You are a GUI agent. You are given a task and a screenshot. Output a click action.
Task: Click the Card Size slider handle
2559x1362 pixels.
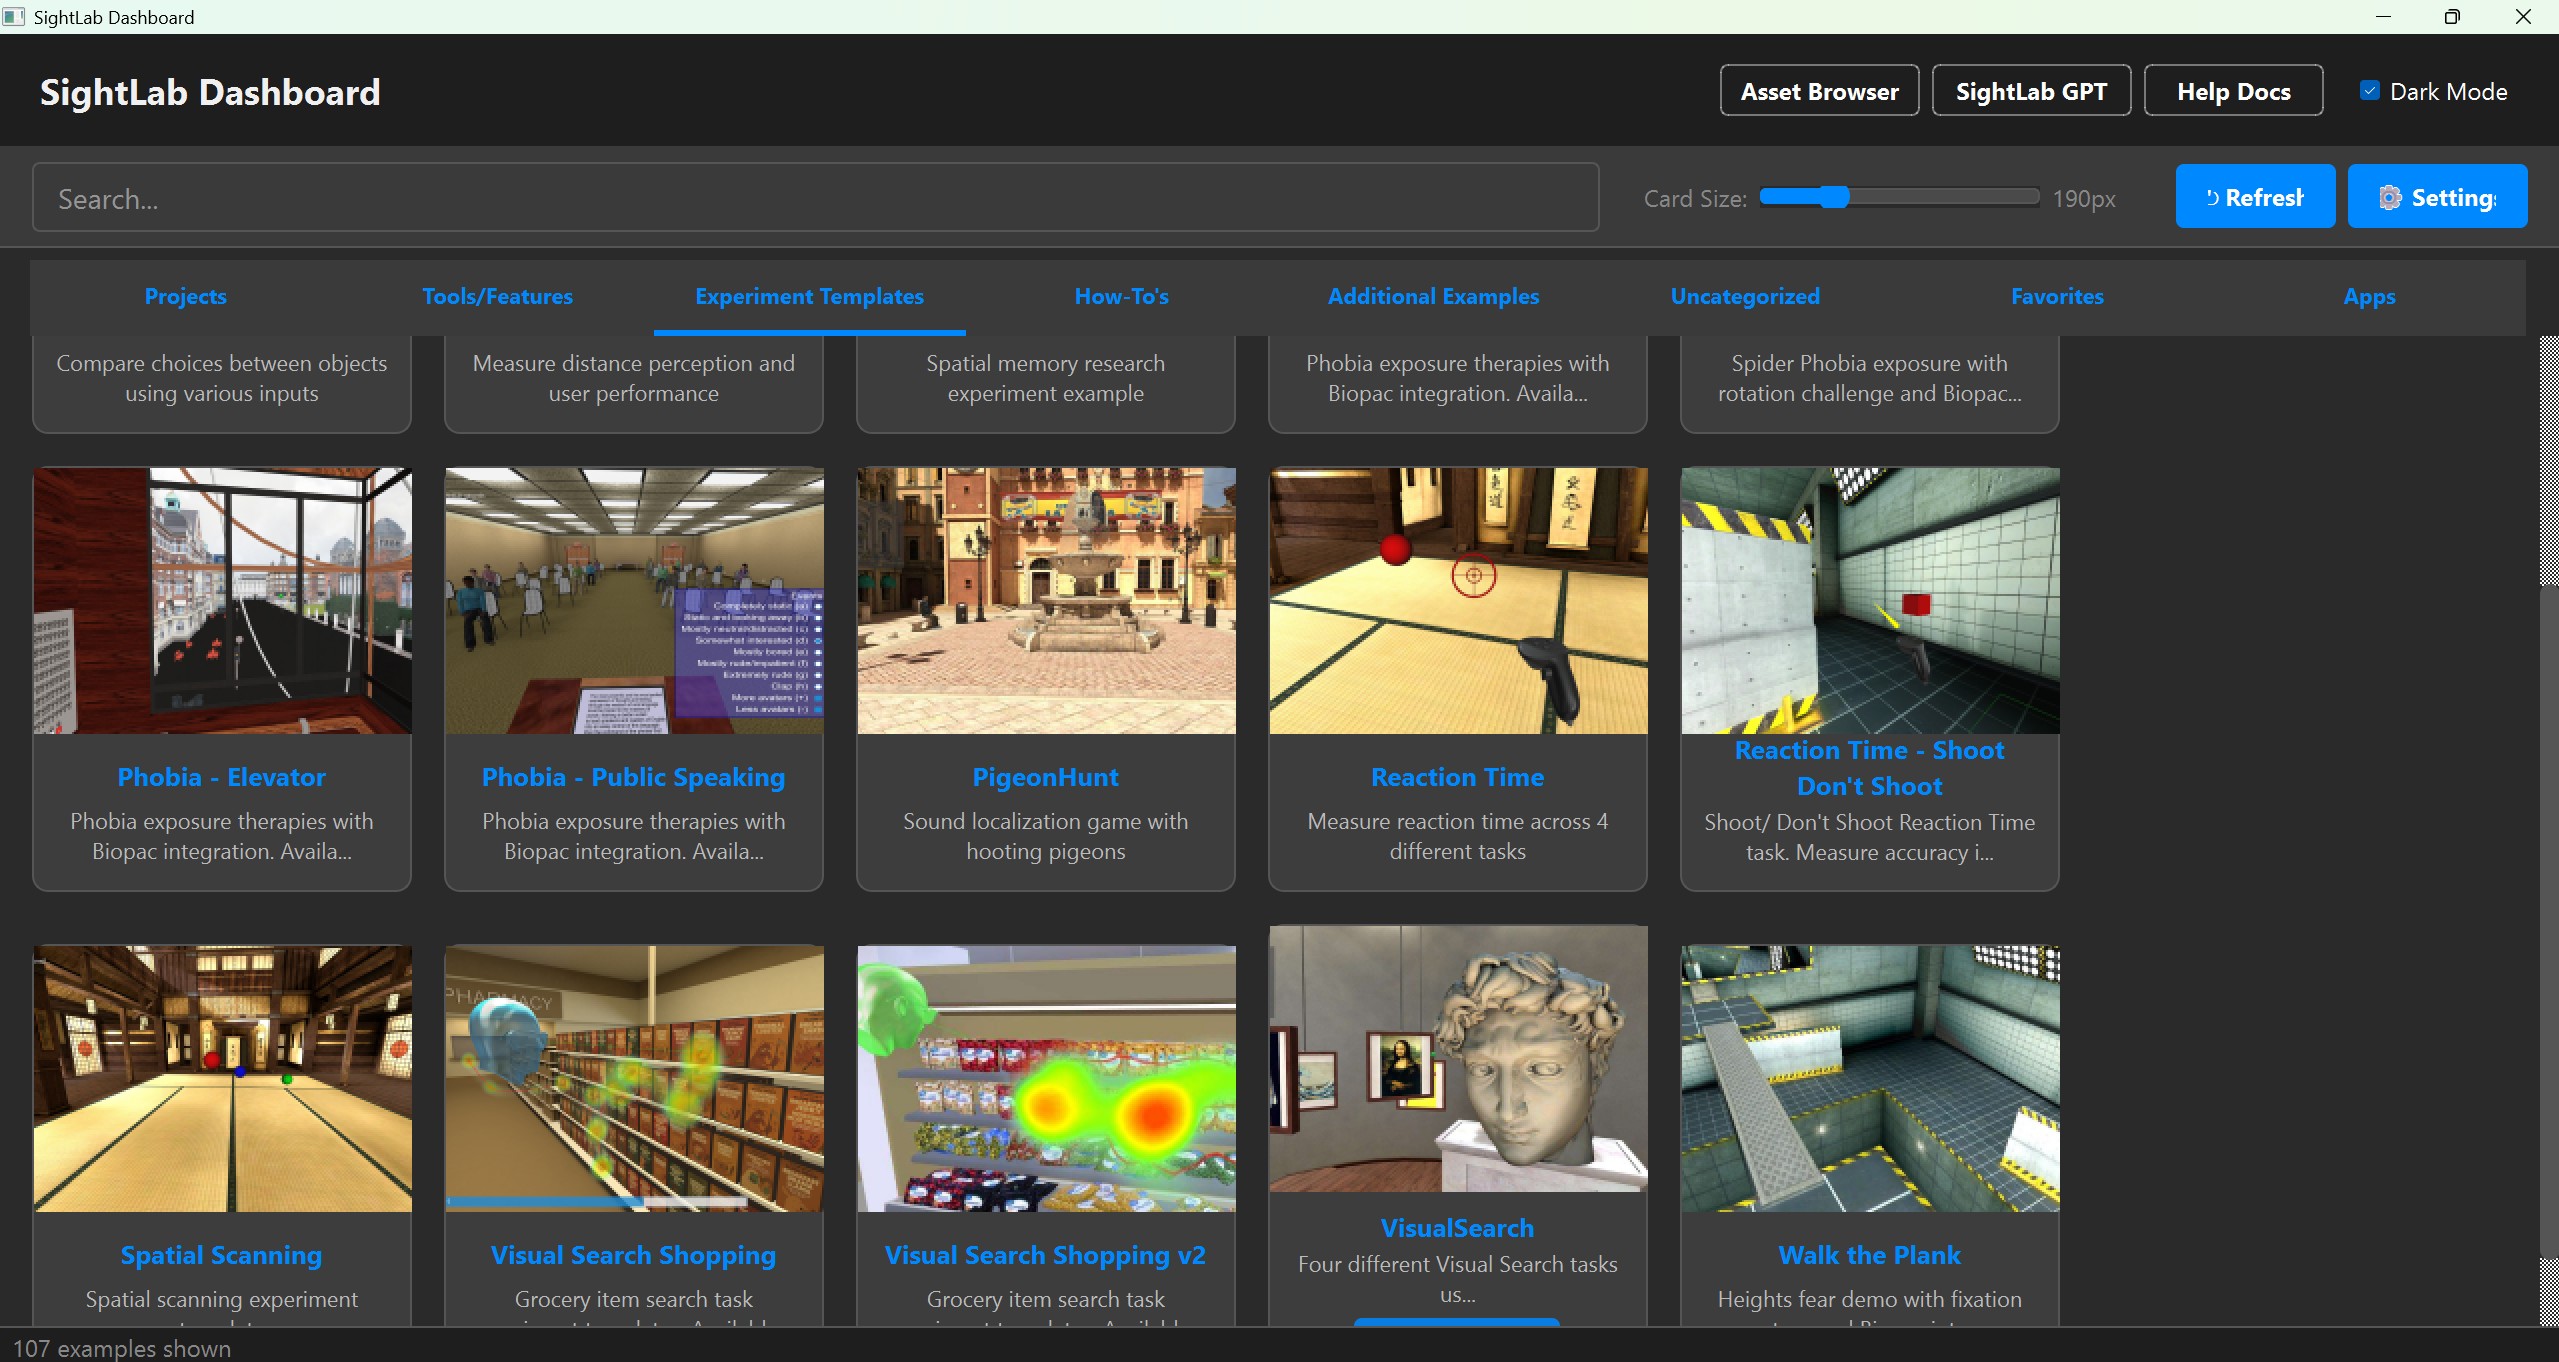[1834, 197]
